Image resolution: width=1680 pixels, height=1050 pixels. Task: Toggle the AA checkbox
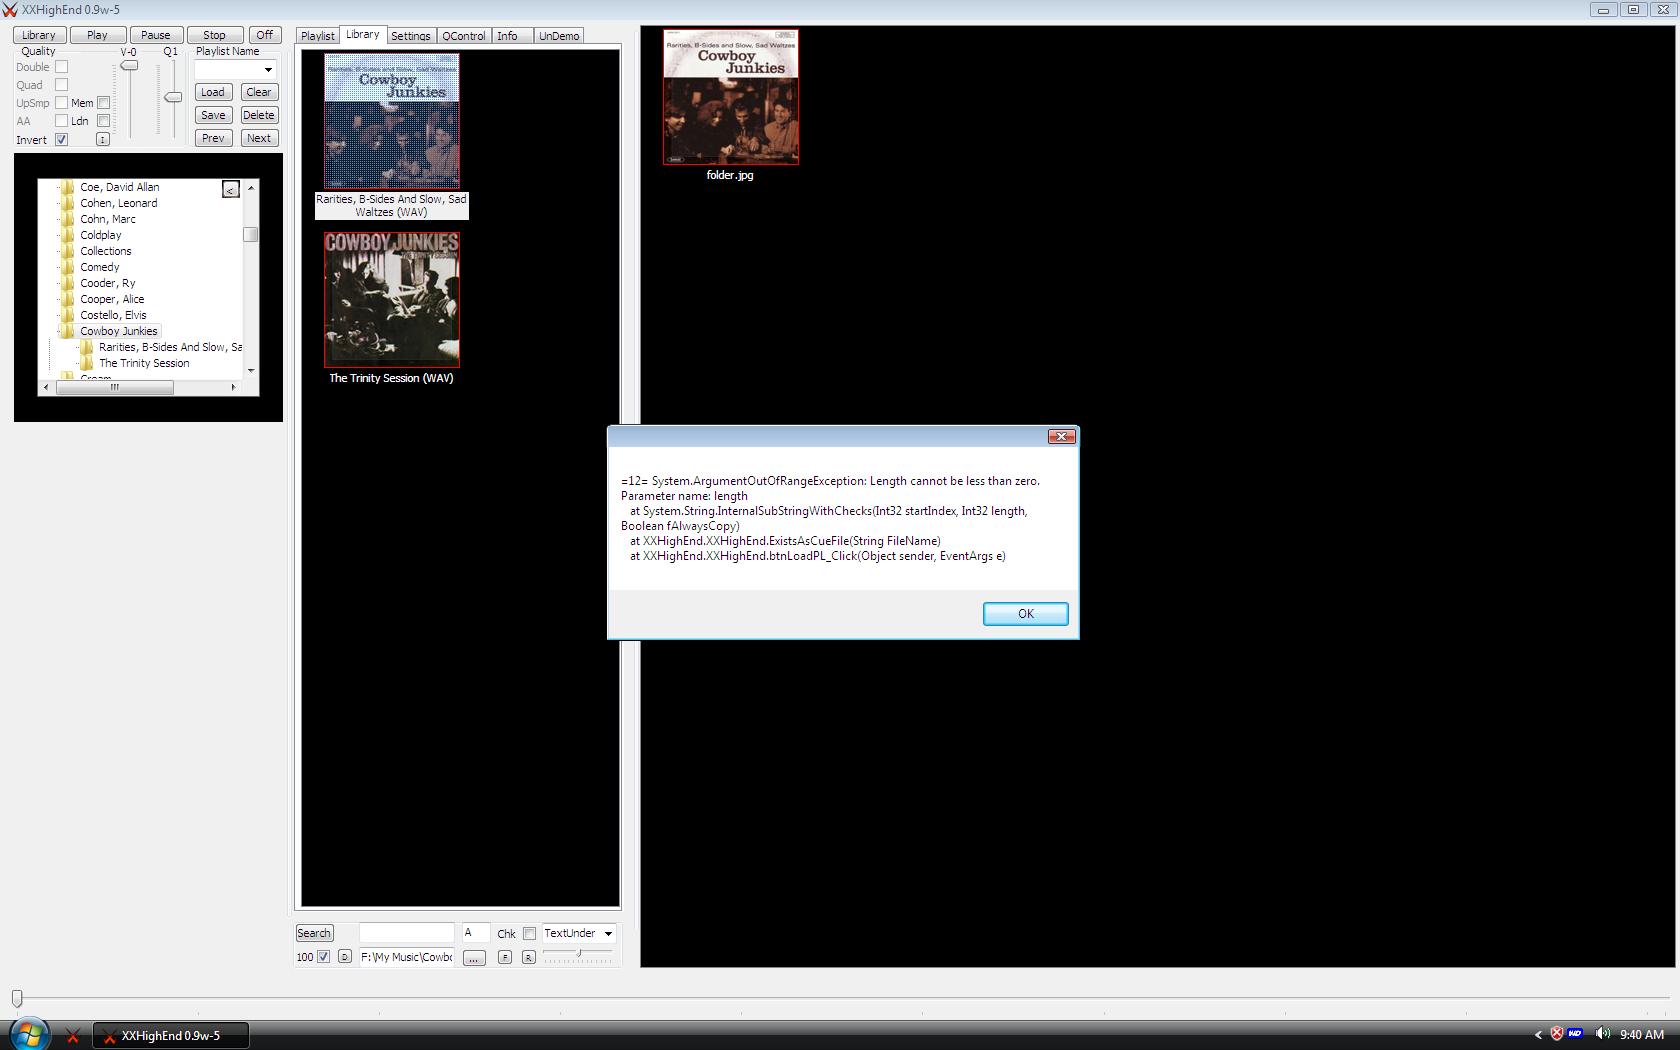pos(61,121)
